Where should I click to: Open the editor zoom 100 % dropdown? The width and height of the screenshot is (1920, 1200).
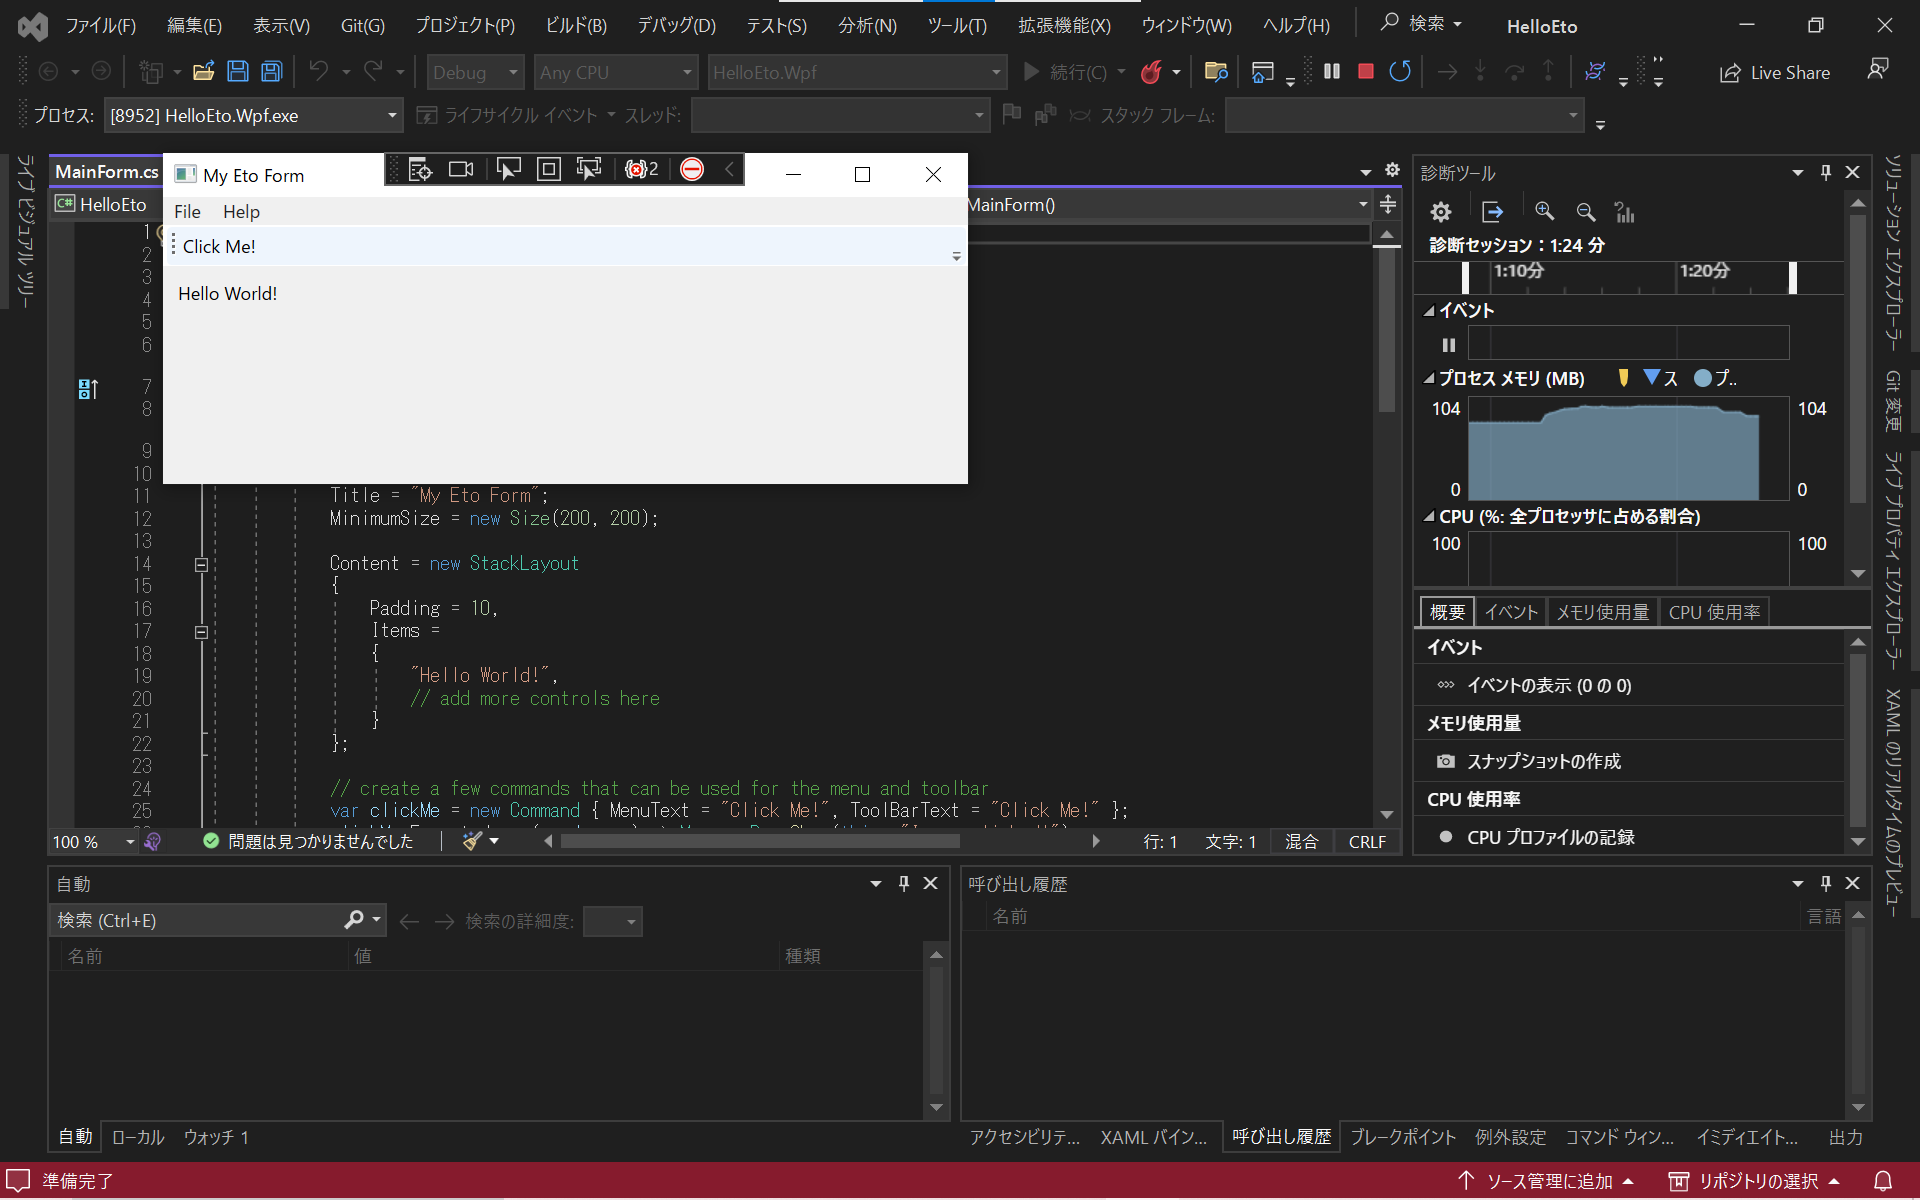coord(94,842)
